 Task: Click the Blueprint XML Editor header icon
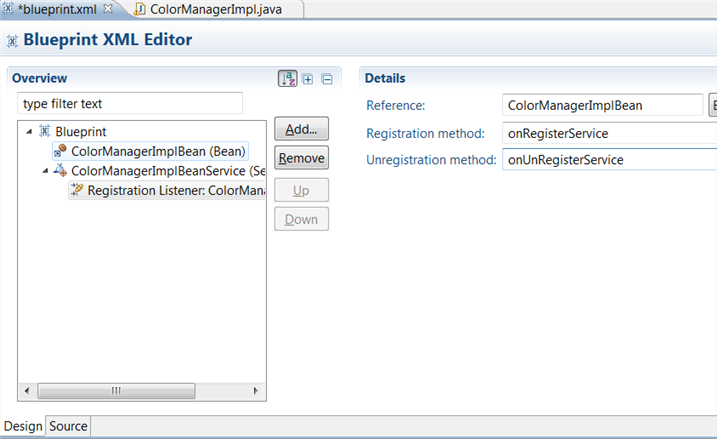point(12,41)
